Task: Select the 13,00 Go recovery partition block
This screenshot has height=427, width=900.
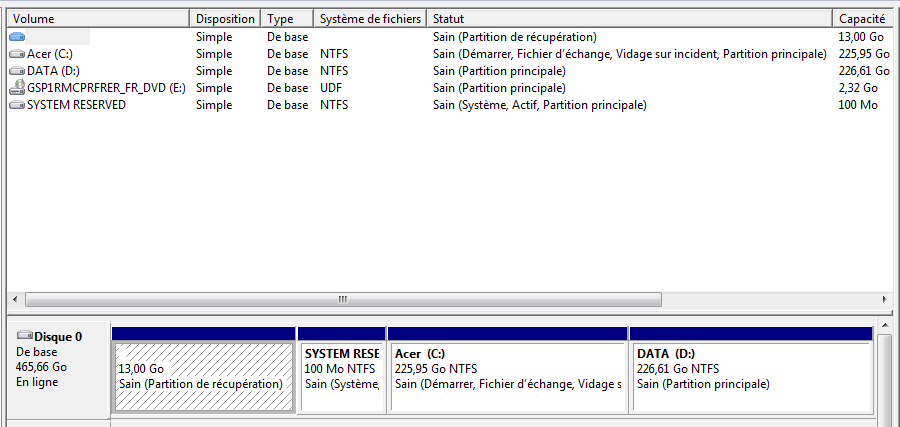Action: click(x=204, y=370)
